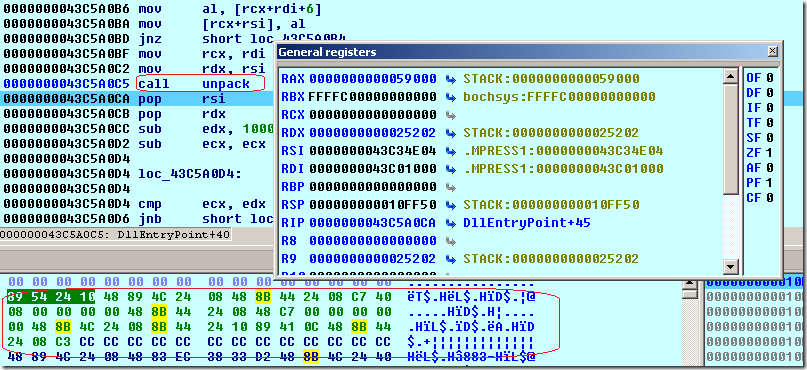Toggle the OF flag value
Viewport: 807px width, 370px height.
[770, 78]
